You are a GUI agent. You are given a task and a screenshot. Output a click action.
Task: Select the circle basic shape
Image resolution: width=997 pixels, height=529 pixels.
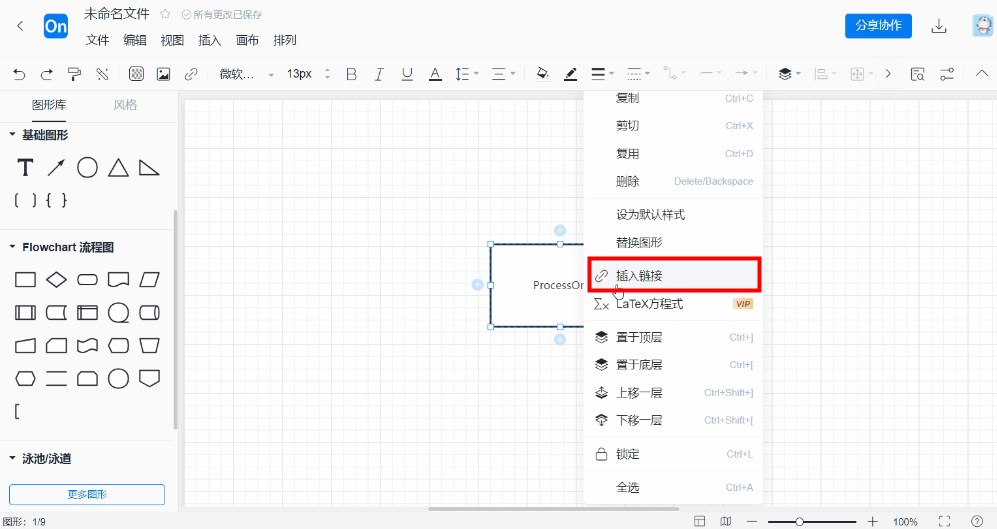[87, 168]
